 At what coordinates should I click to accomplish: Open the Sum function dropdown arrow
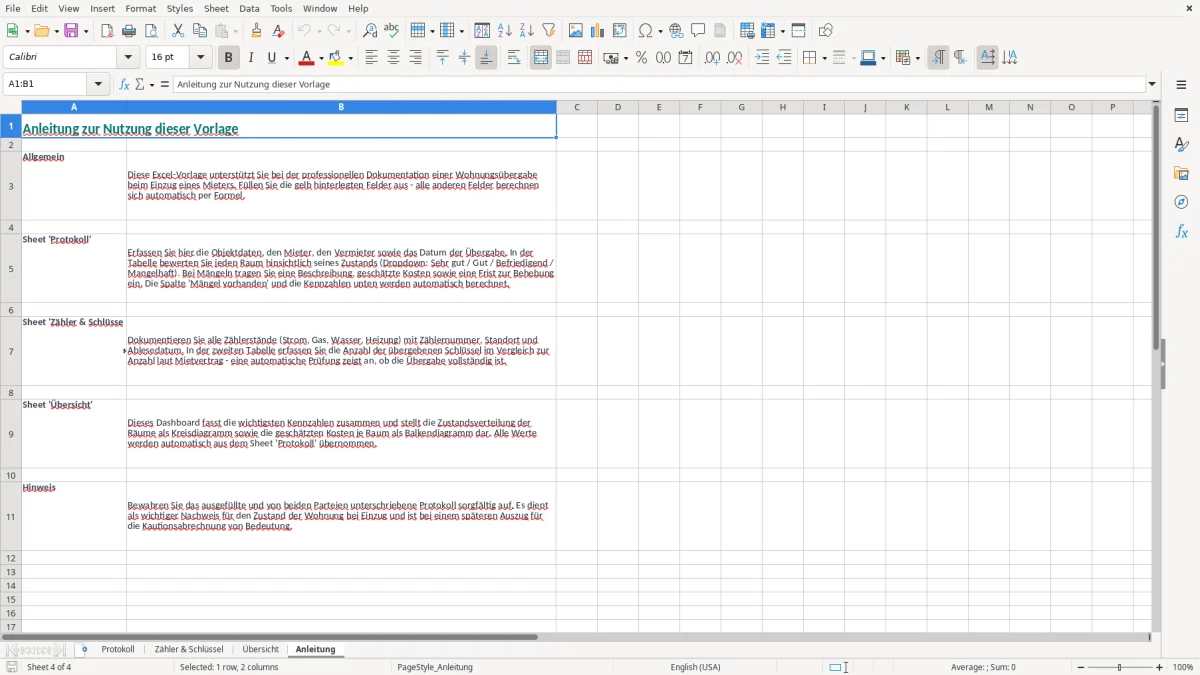click(x=152, y=85)
